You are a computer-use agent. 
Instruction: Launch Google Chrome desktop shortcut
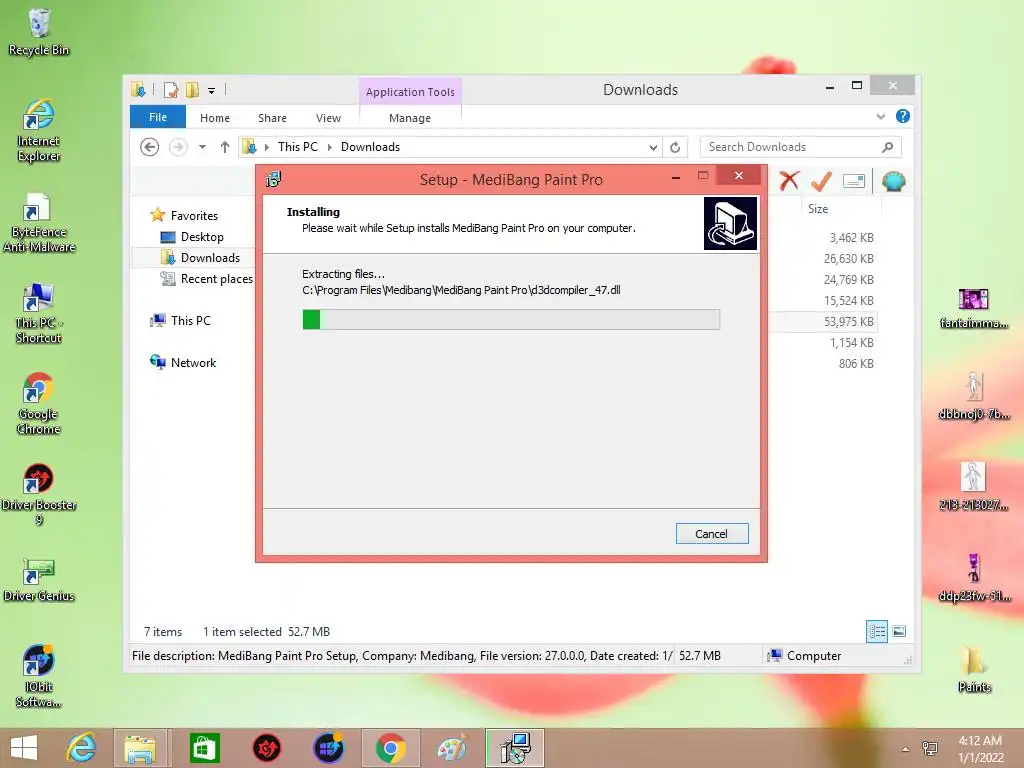coord(39,404)
